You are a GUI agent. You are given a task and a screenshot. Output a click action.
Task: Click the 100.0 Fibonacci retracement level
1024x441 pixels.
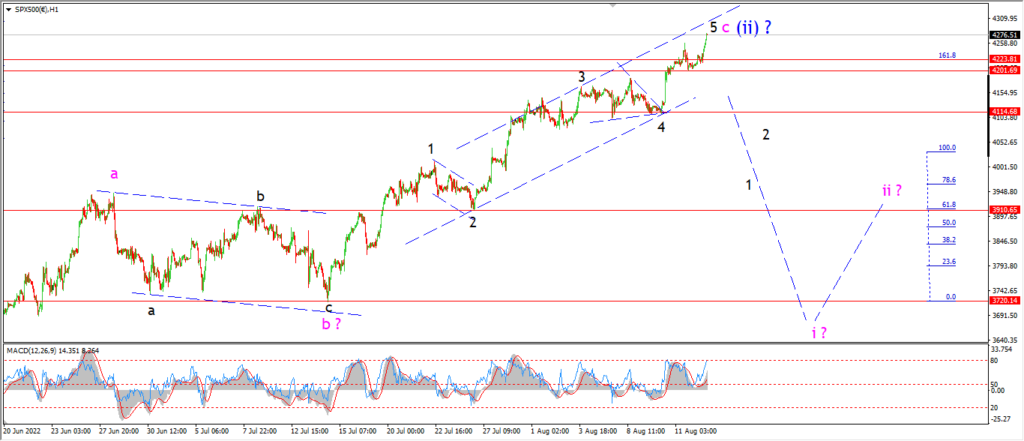(x=948, y=148)
